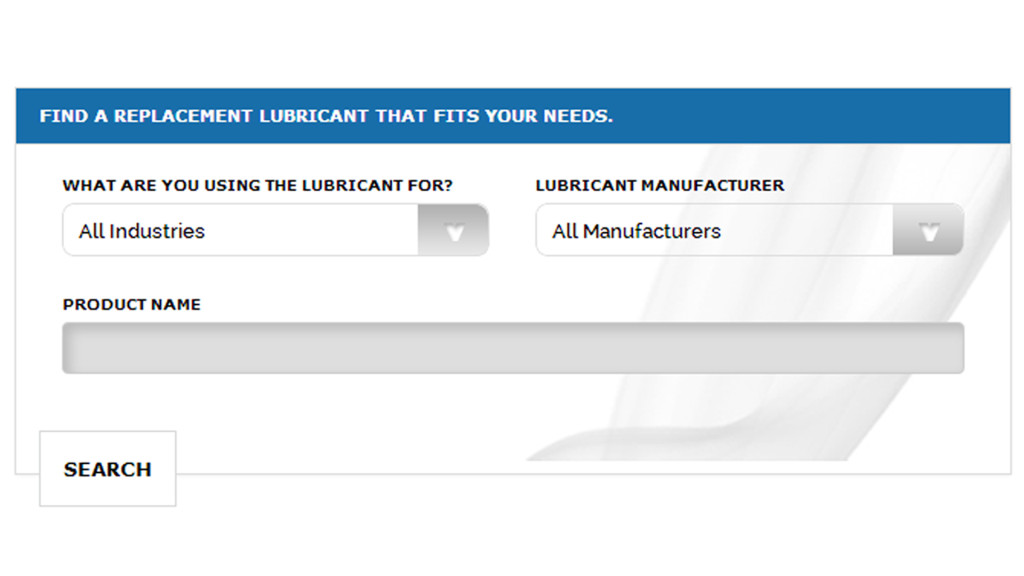Screen dimensions: 1024x576
Task: Click the 'Find a replacement lubricant' header text
Action: point(326,116)
